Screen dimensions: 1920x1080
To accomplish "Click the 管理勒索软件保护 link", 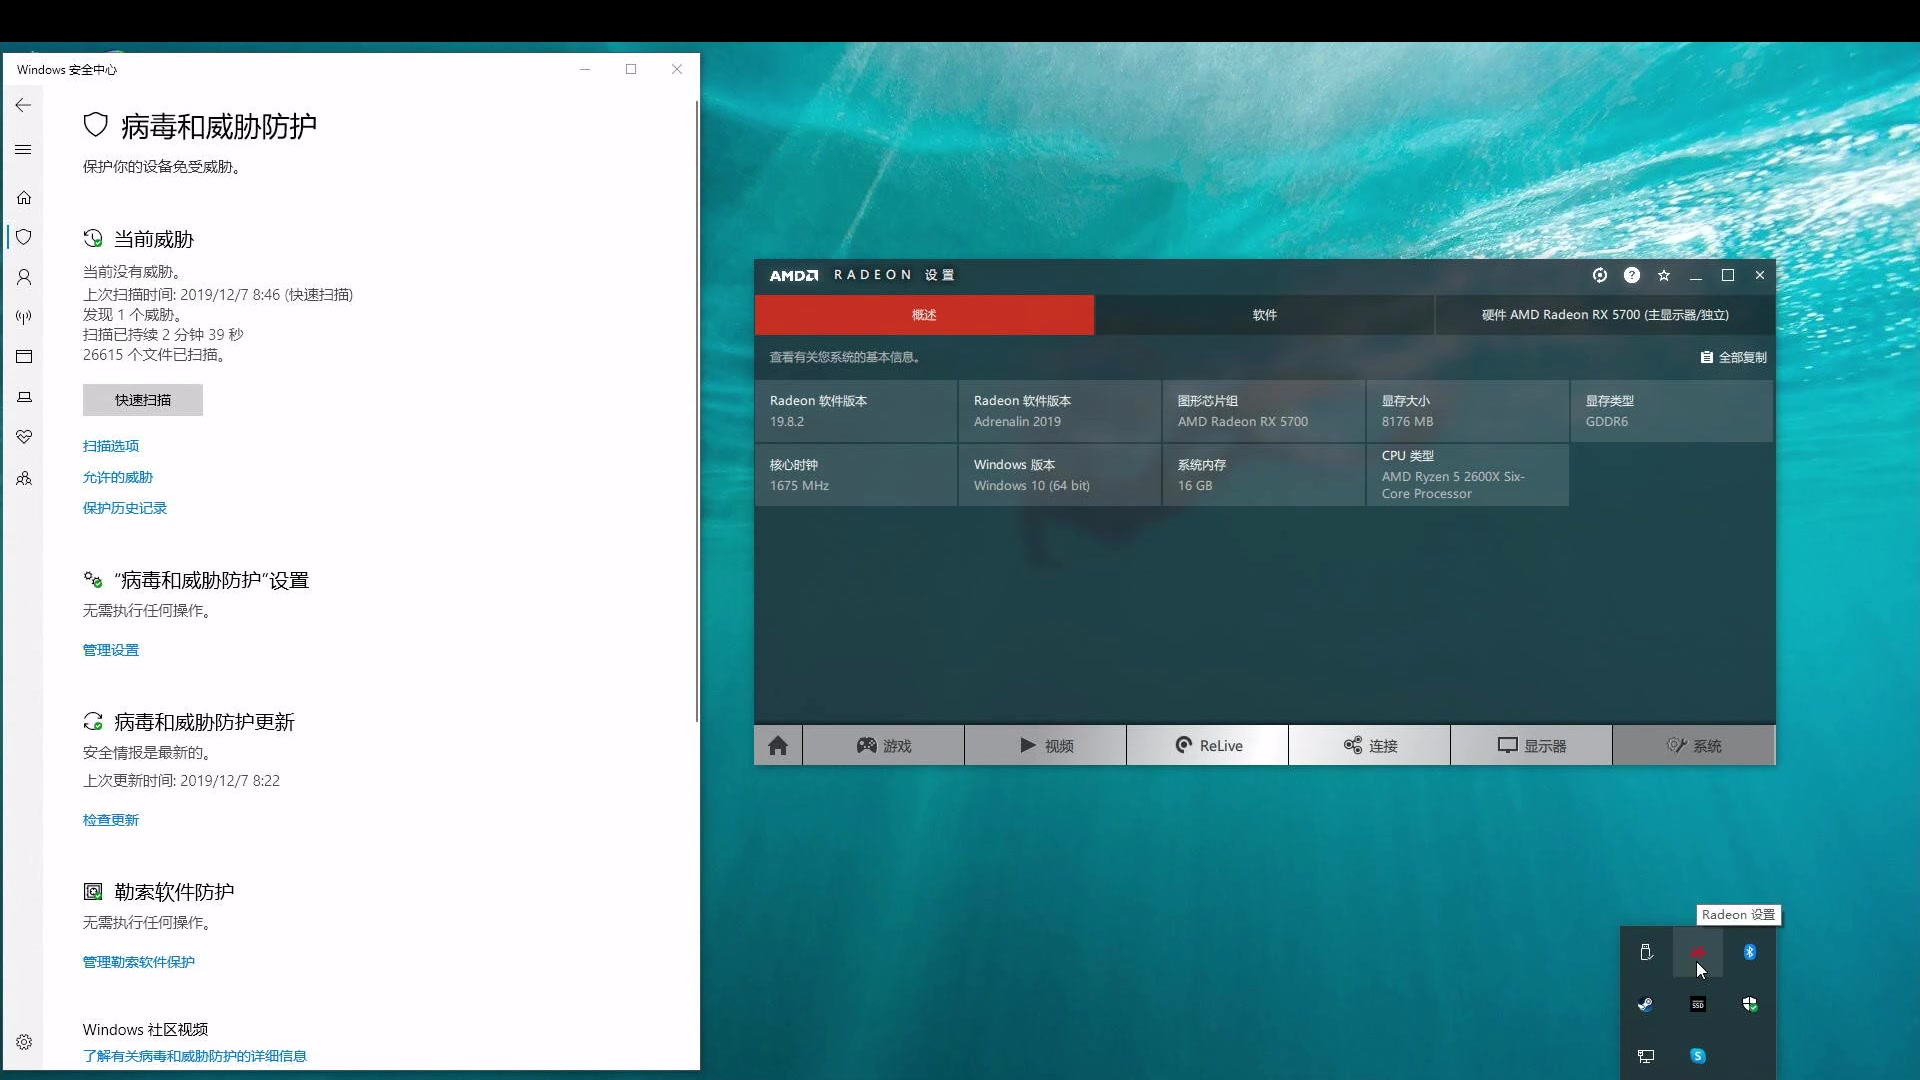I will 139,962.
